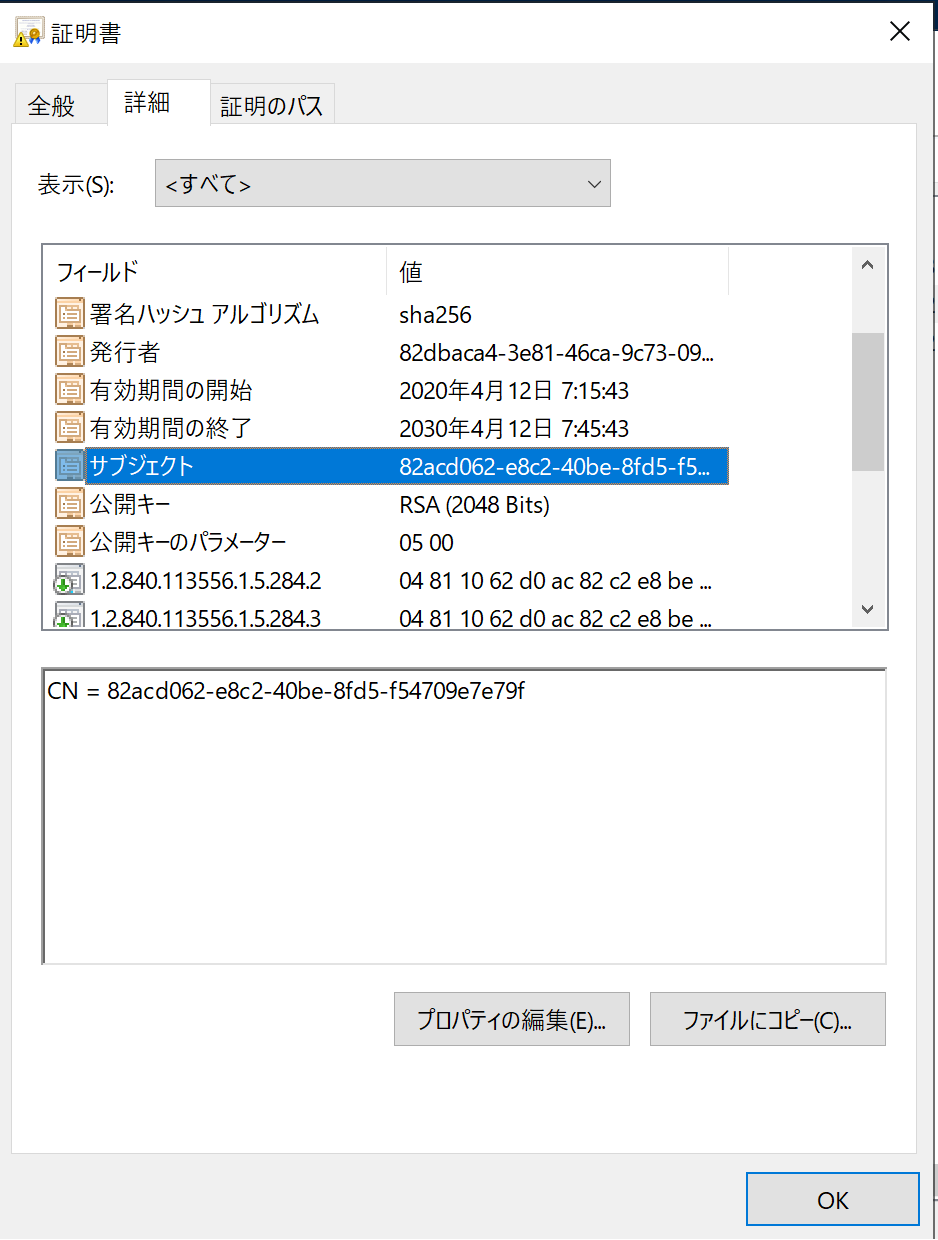938x1240 pixels.
Task: Click the 公開キーのパラメーター field icon
Action: (x=69, y=542)
